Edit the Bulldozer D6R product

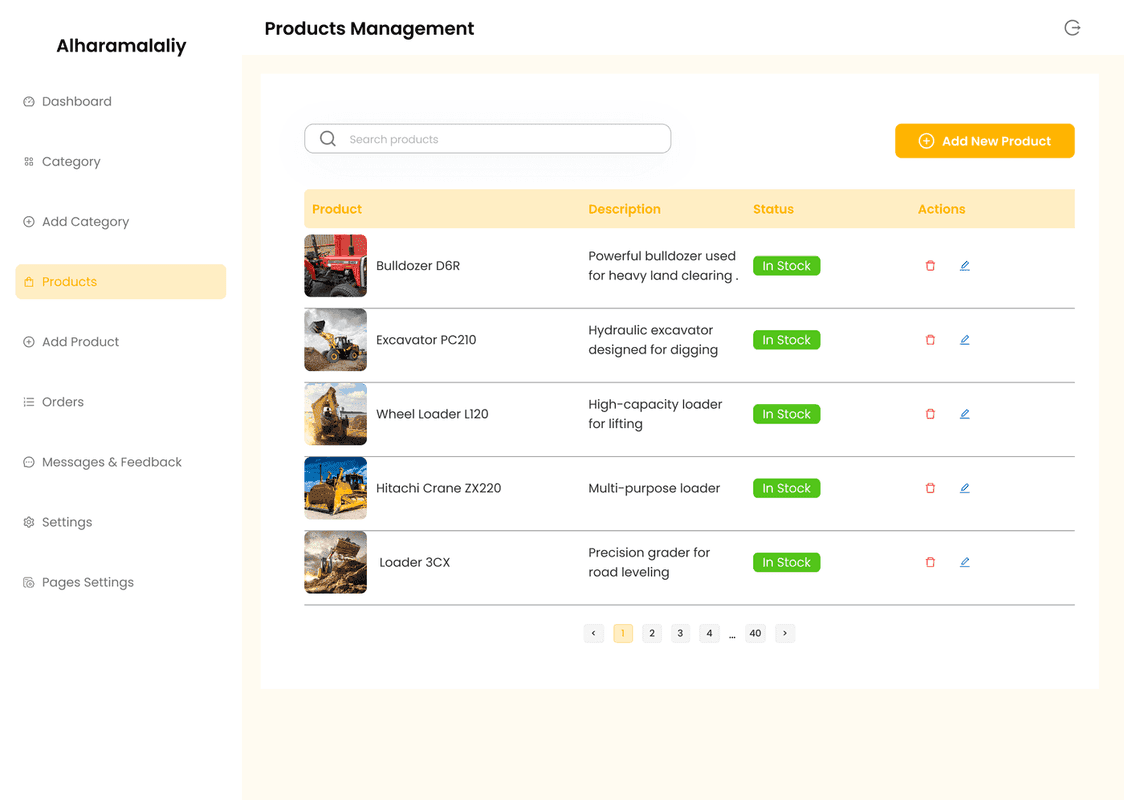[x=964, y=266]
